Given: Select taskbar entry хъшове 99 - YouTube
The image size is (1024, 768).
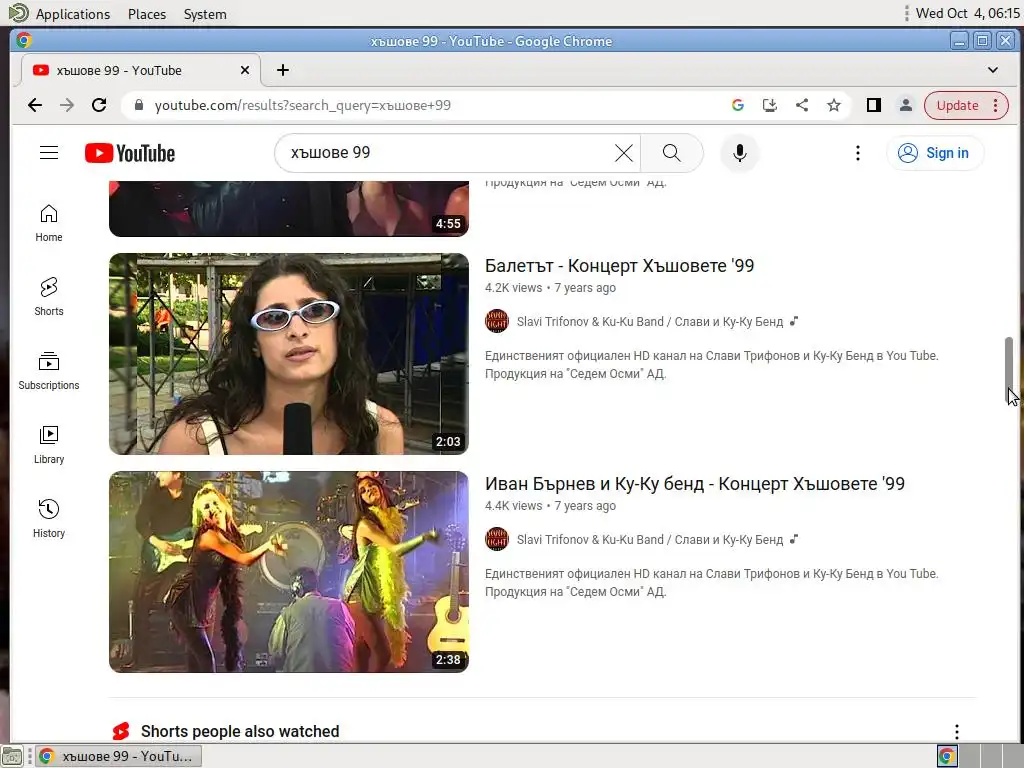Looking at the screenshot, I should 118,756.
